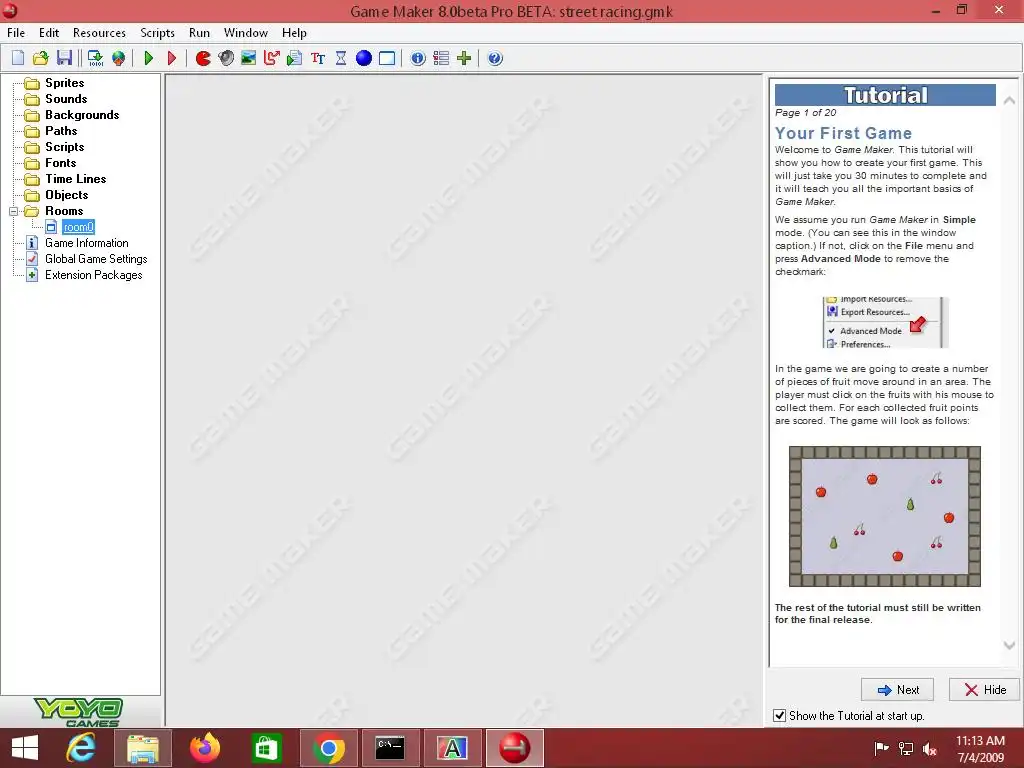The height and width of the screenshot is (768, 1024).
Task: Create a sound with speaker icon
Action: tap(226, 58)
